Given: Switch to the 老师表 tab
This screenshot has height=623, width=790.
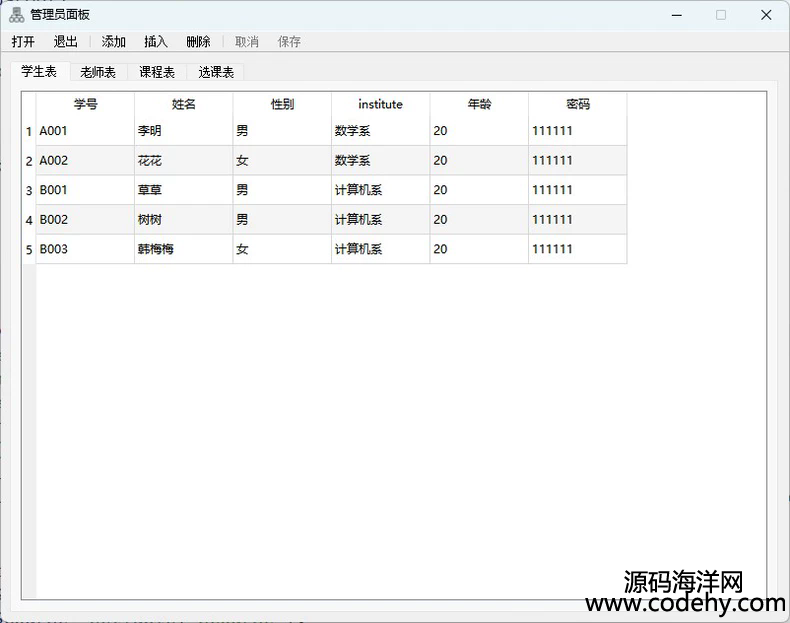Looking at the screenshot, I should [98, 73].
